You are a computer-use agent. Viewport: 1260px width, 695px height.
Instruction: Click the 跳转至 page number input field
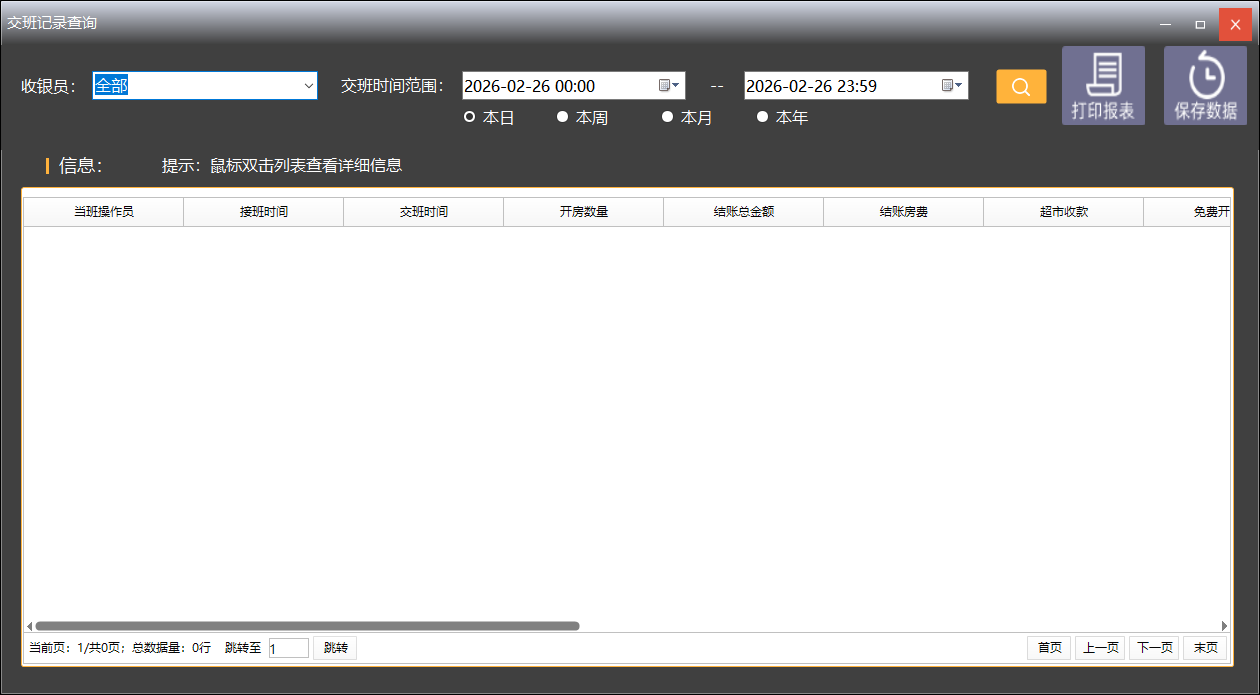tap(288, 648)
